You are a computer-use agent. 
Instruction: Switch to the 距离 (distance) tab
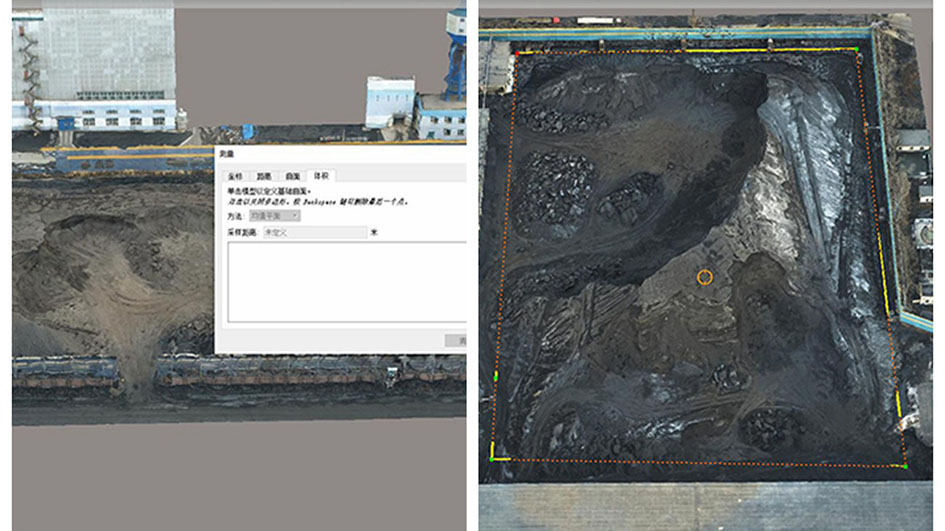click(263, 176)
